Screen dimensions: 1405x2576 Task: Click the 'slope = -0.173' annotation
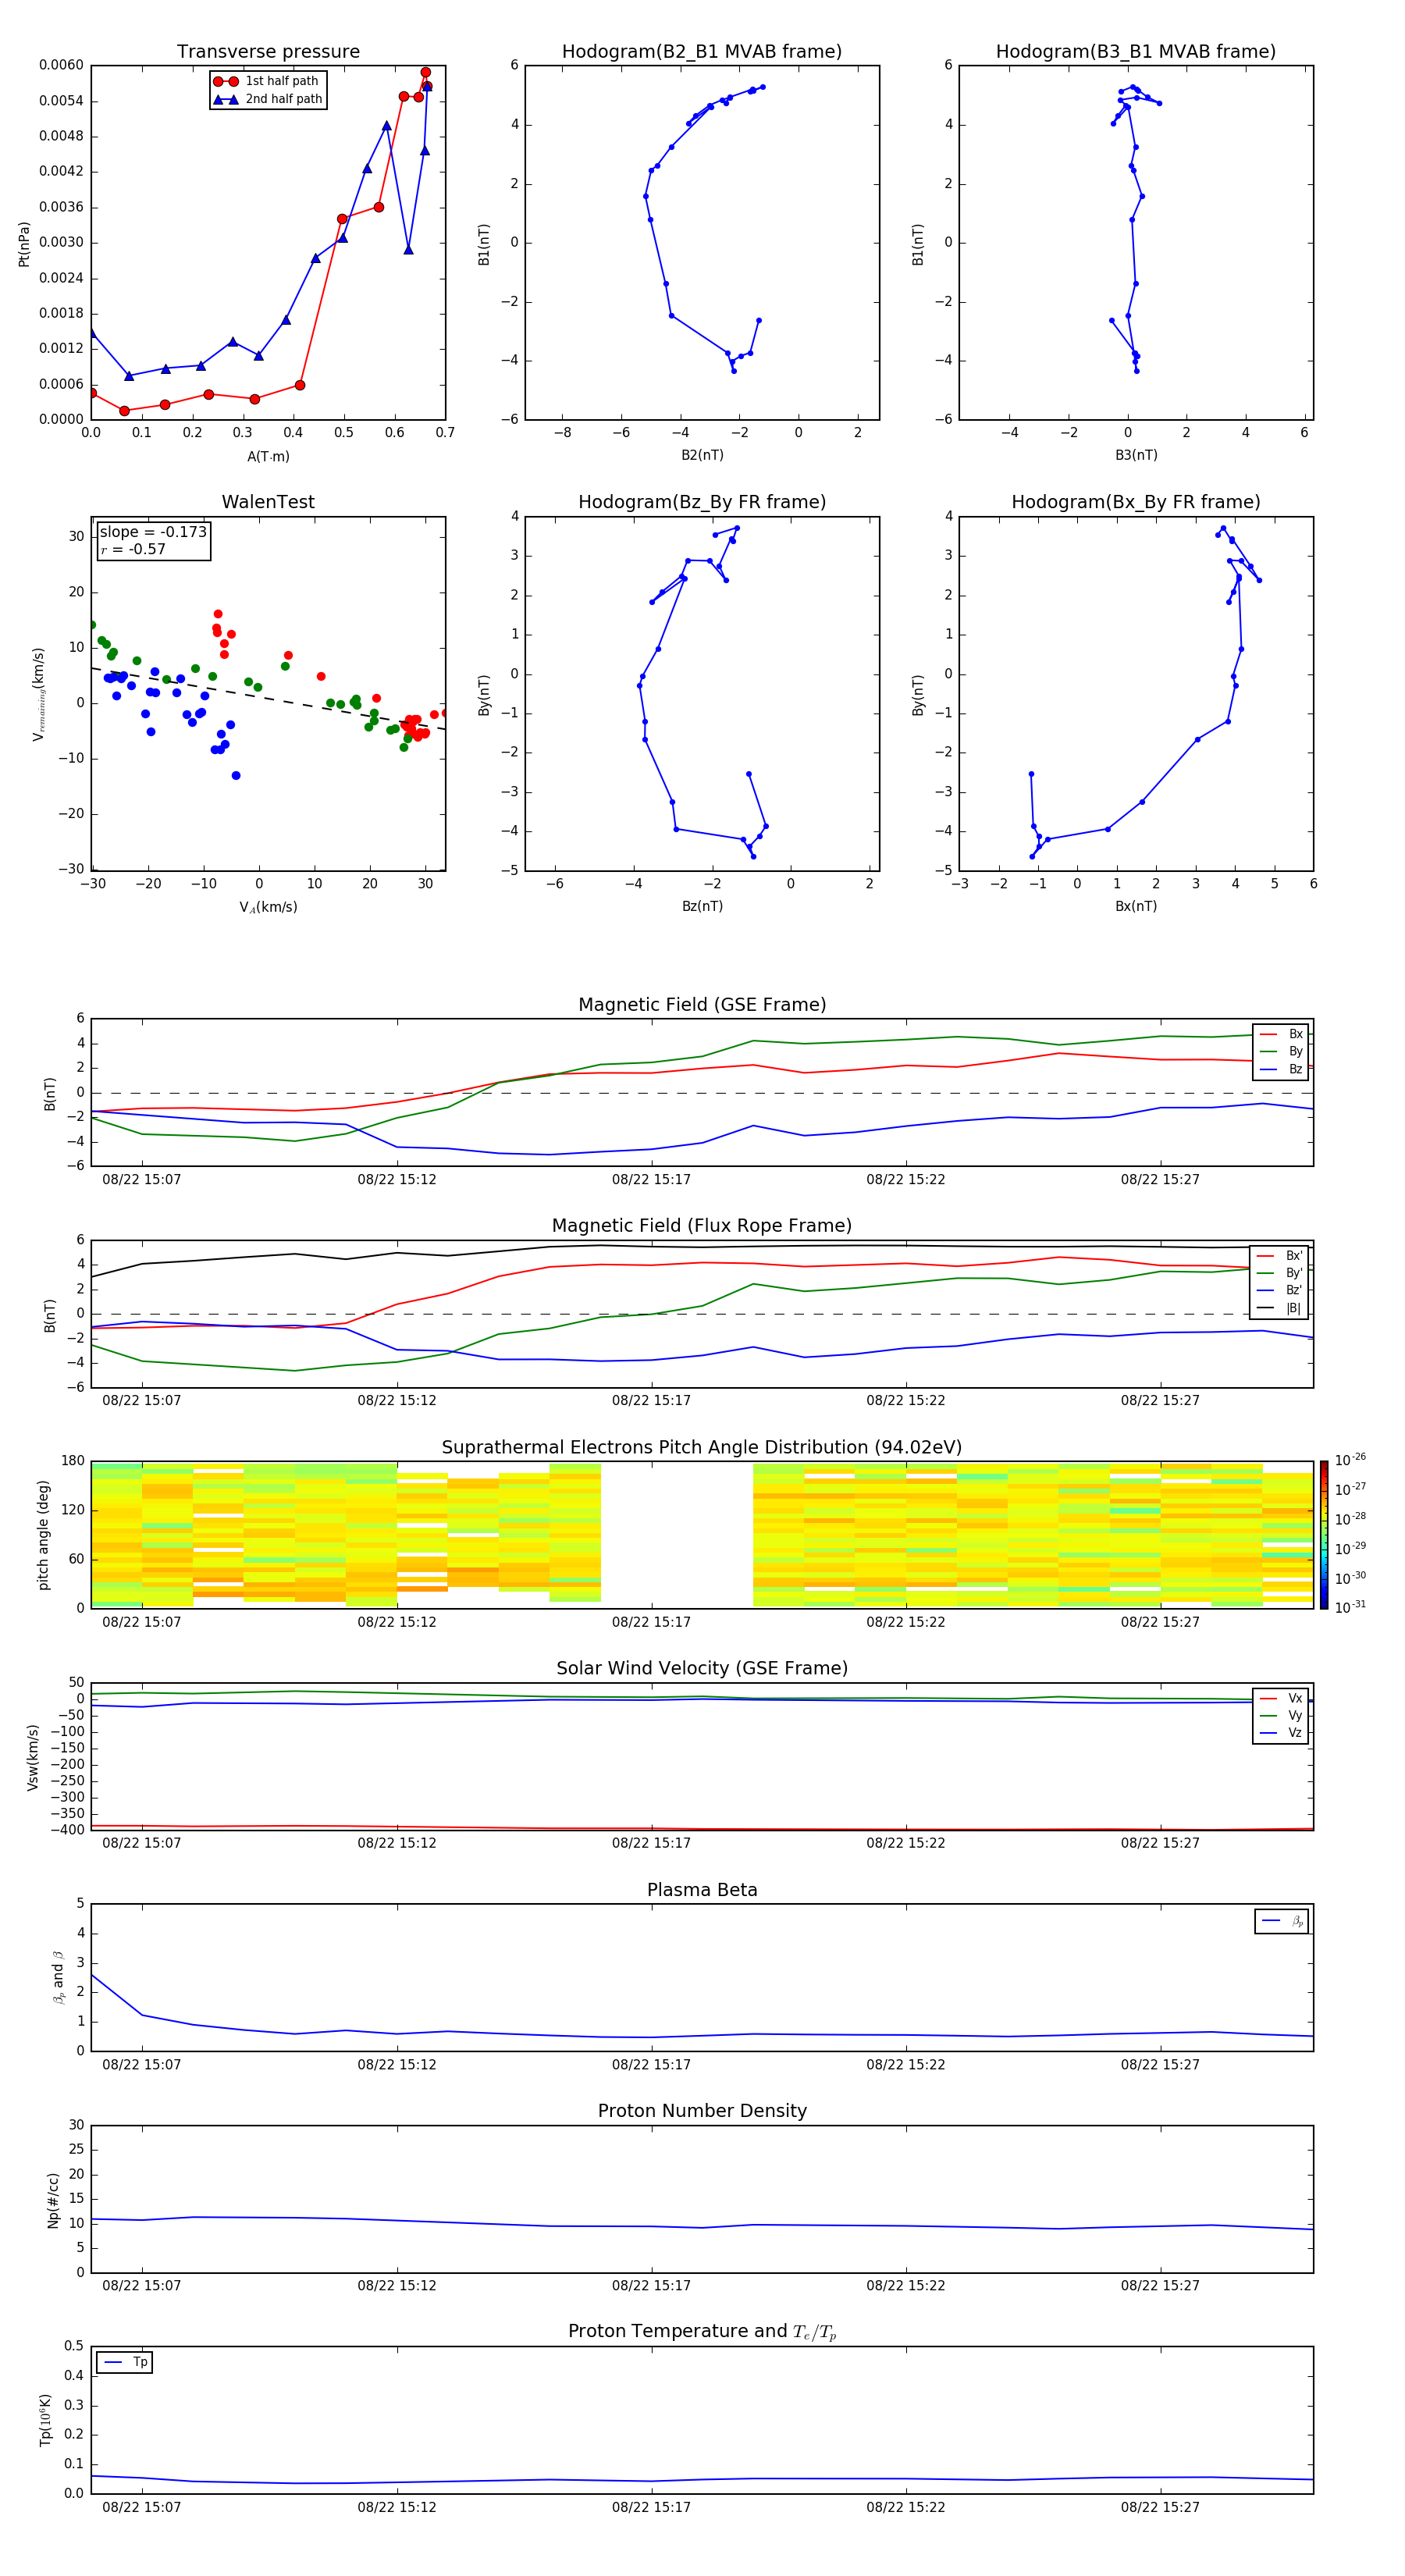pos(153,532)
